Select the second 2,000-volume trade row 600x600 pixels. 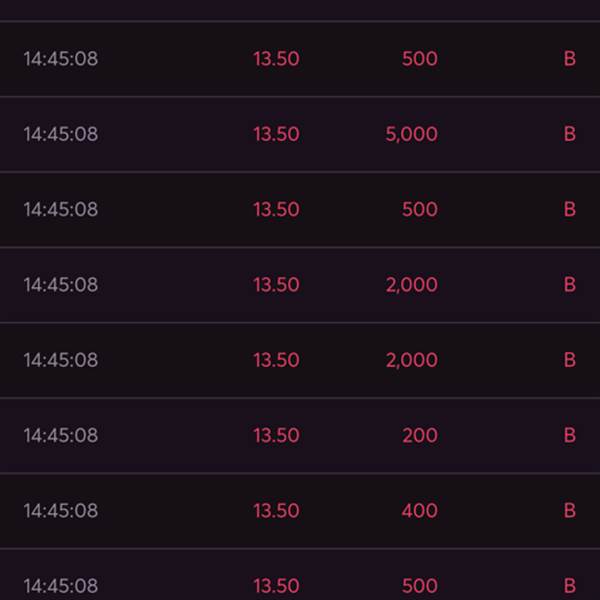tap(300, 360)
